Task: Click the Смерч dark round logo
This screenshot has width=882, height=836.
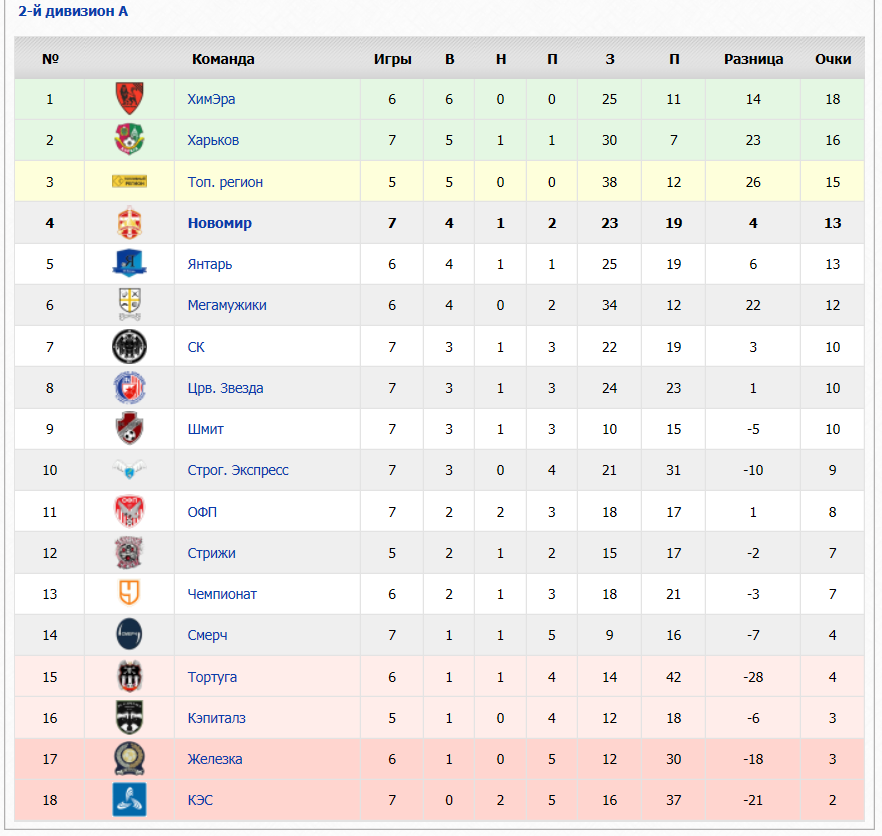Action: (129, 634)
